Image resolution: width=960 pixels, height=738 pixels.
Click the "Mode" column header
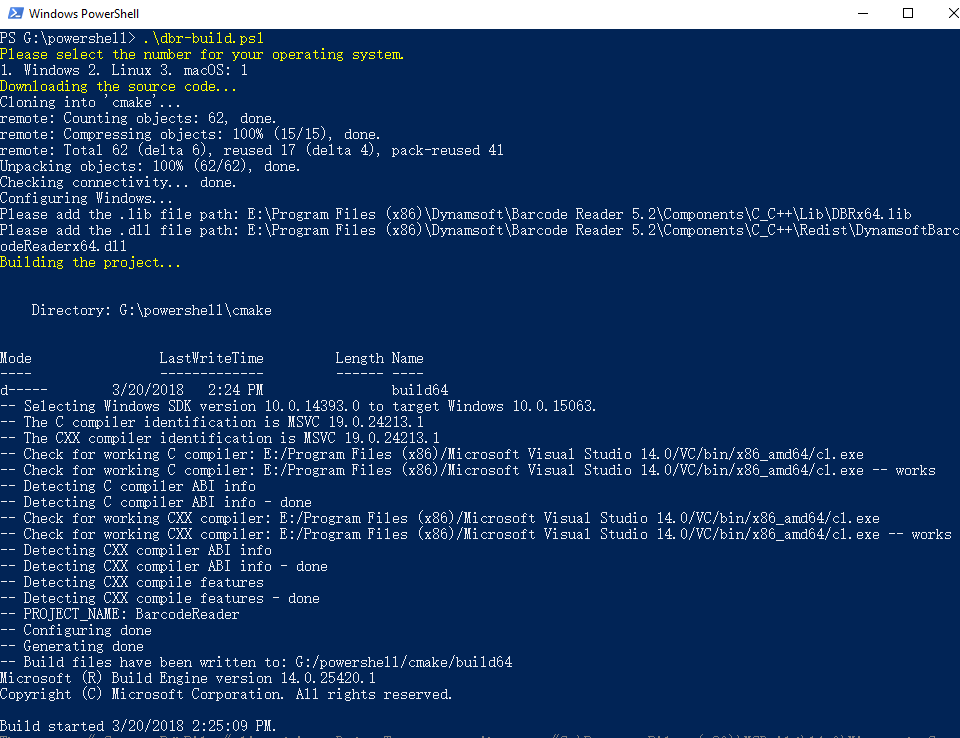click(x=16, y=358)
